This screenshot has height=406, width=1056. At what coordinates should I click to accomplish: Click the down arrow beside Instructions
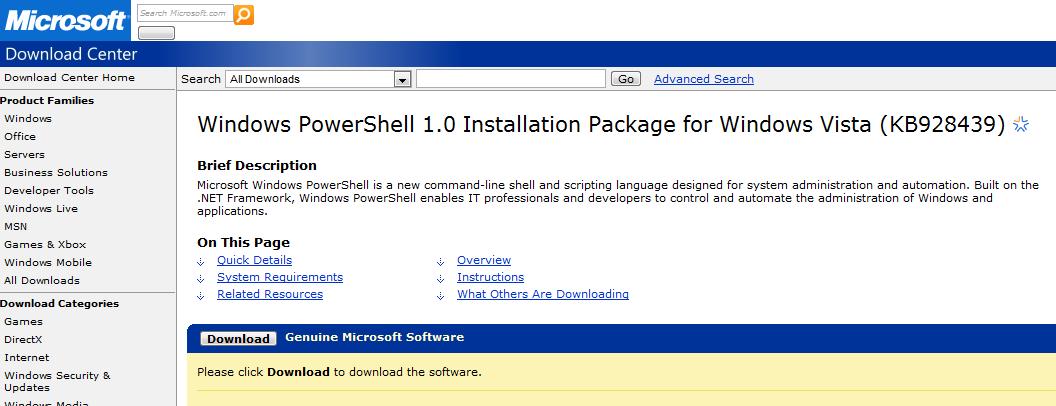point(440,278)
